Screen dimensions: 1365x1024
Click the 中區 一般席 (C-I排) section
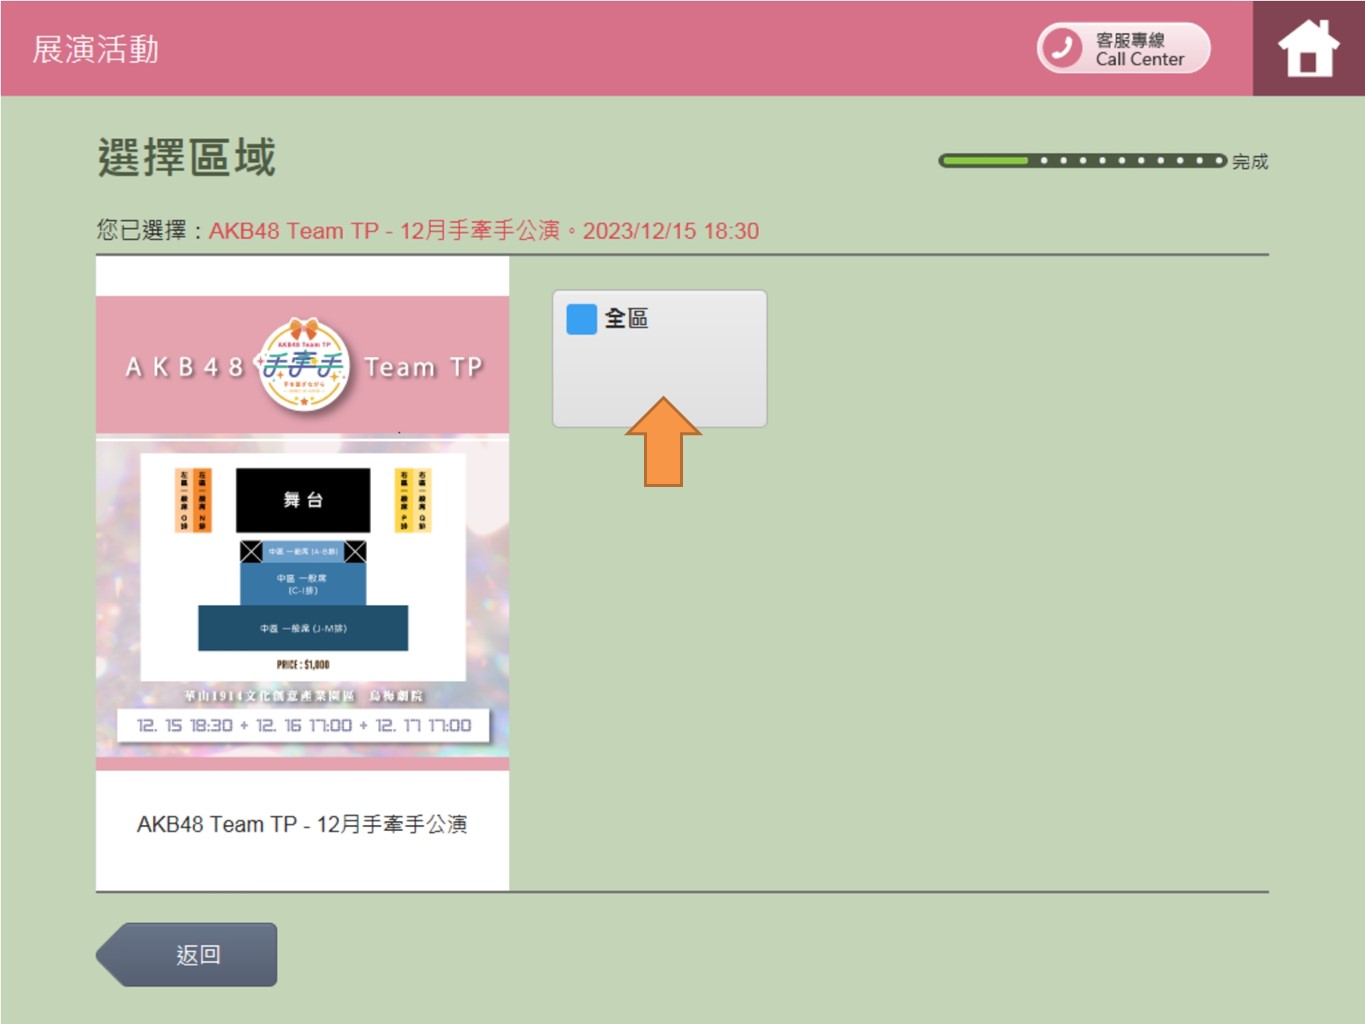point(303,584)
